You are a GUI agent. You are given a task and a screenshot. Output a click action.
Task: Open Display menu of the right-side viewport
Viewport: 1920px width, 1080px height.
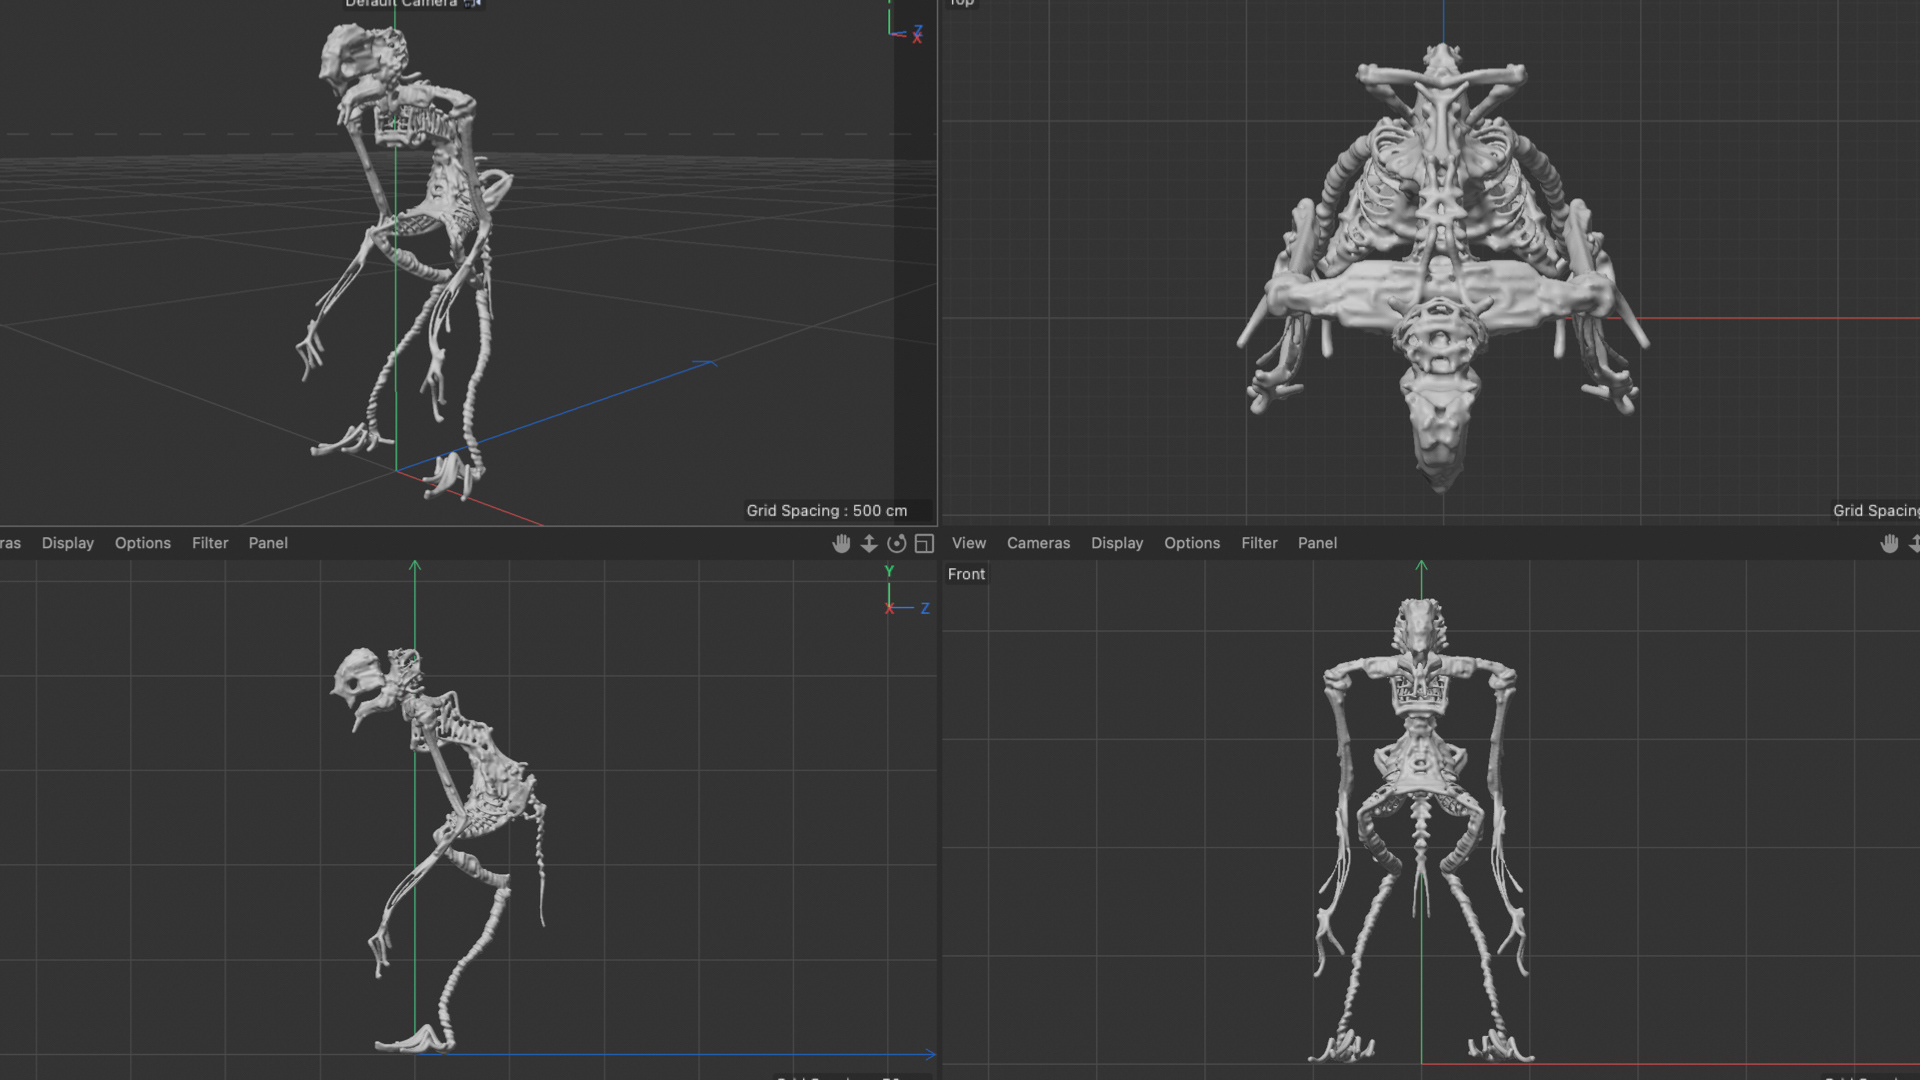(x=68, y=543)
